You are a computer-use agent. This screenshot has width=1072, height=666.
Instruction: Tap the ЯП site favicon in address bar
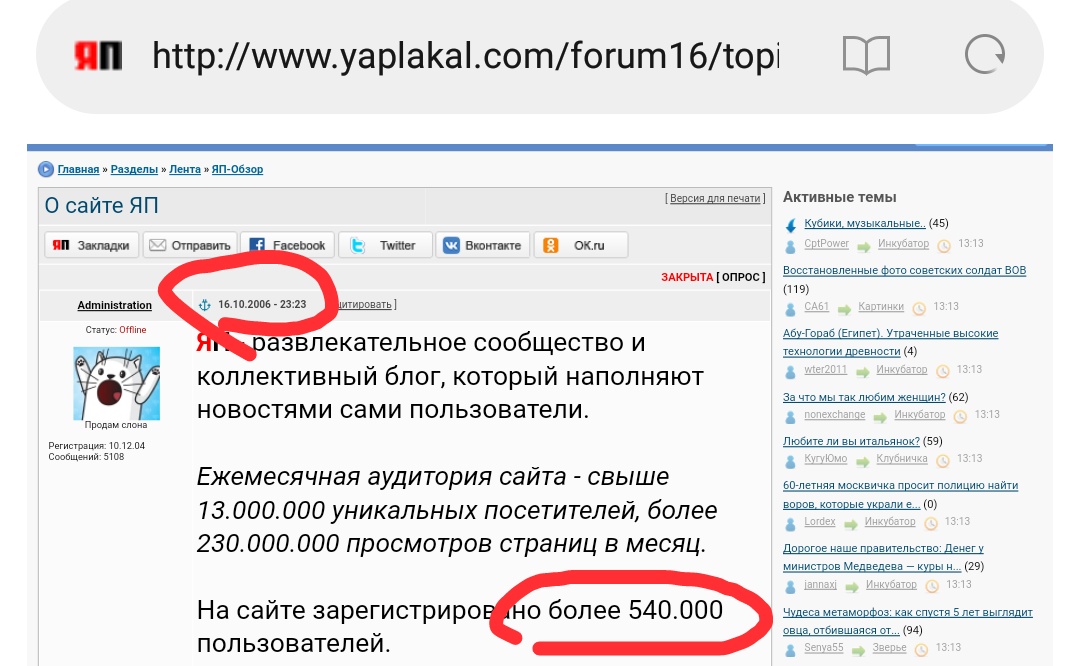tap(98, 55)
